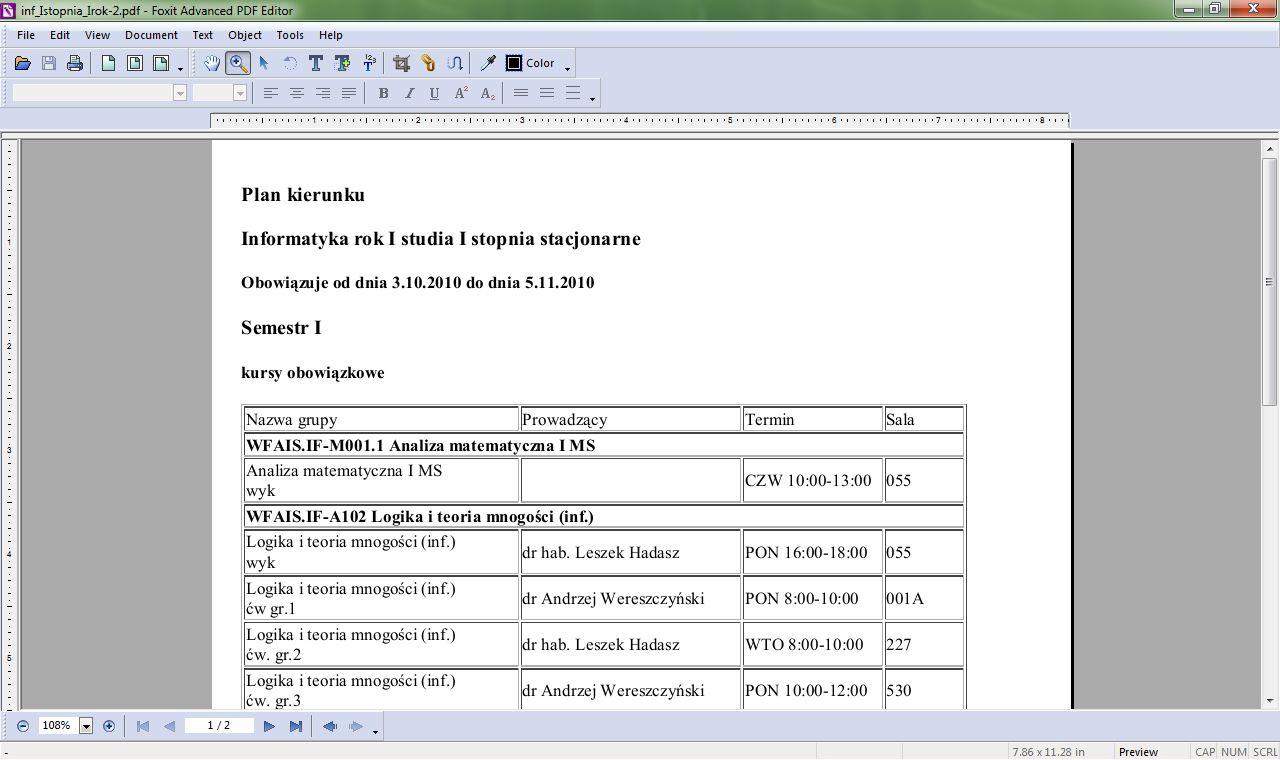Set single line spacing icon
This screenshot has height=760, width=1280.
click(x=521, y=93)
